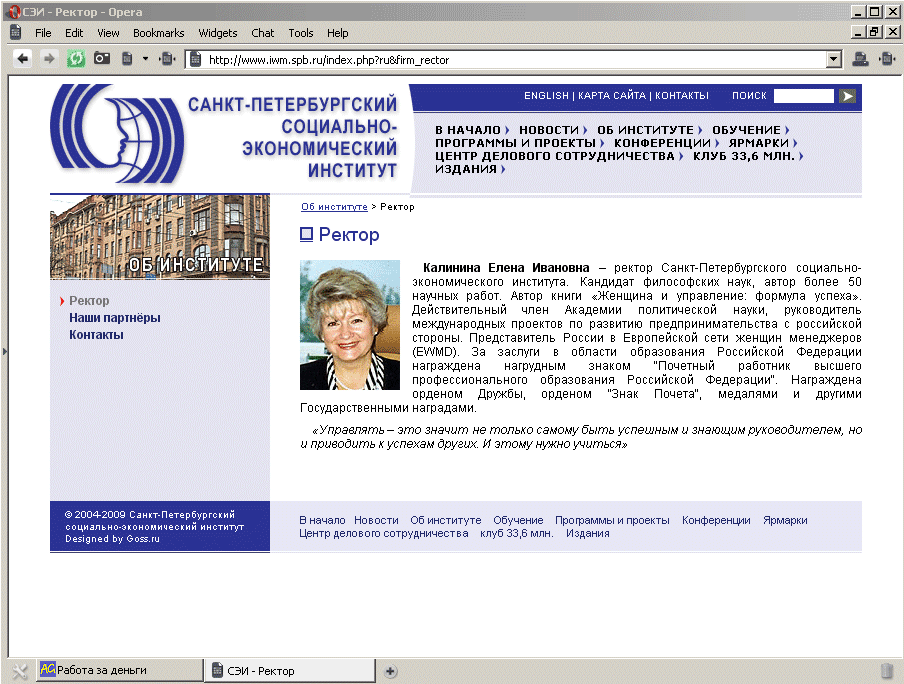Viewport: 904px width, 684px height.
Task: Click the Об институте breadcrumb link
Action: click(334, 206)
